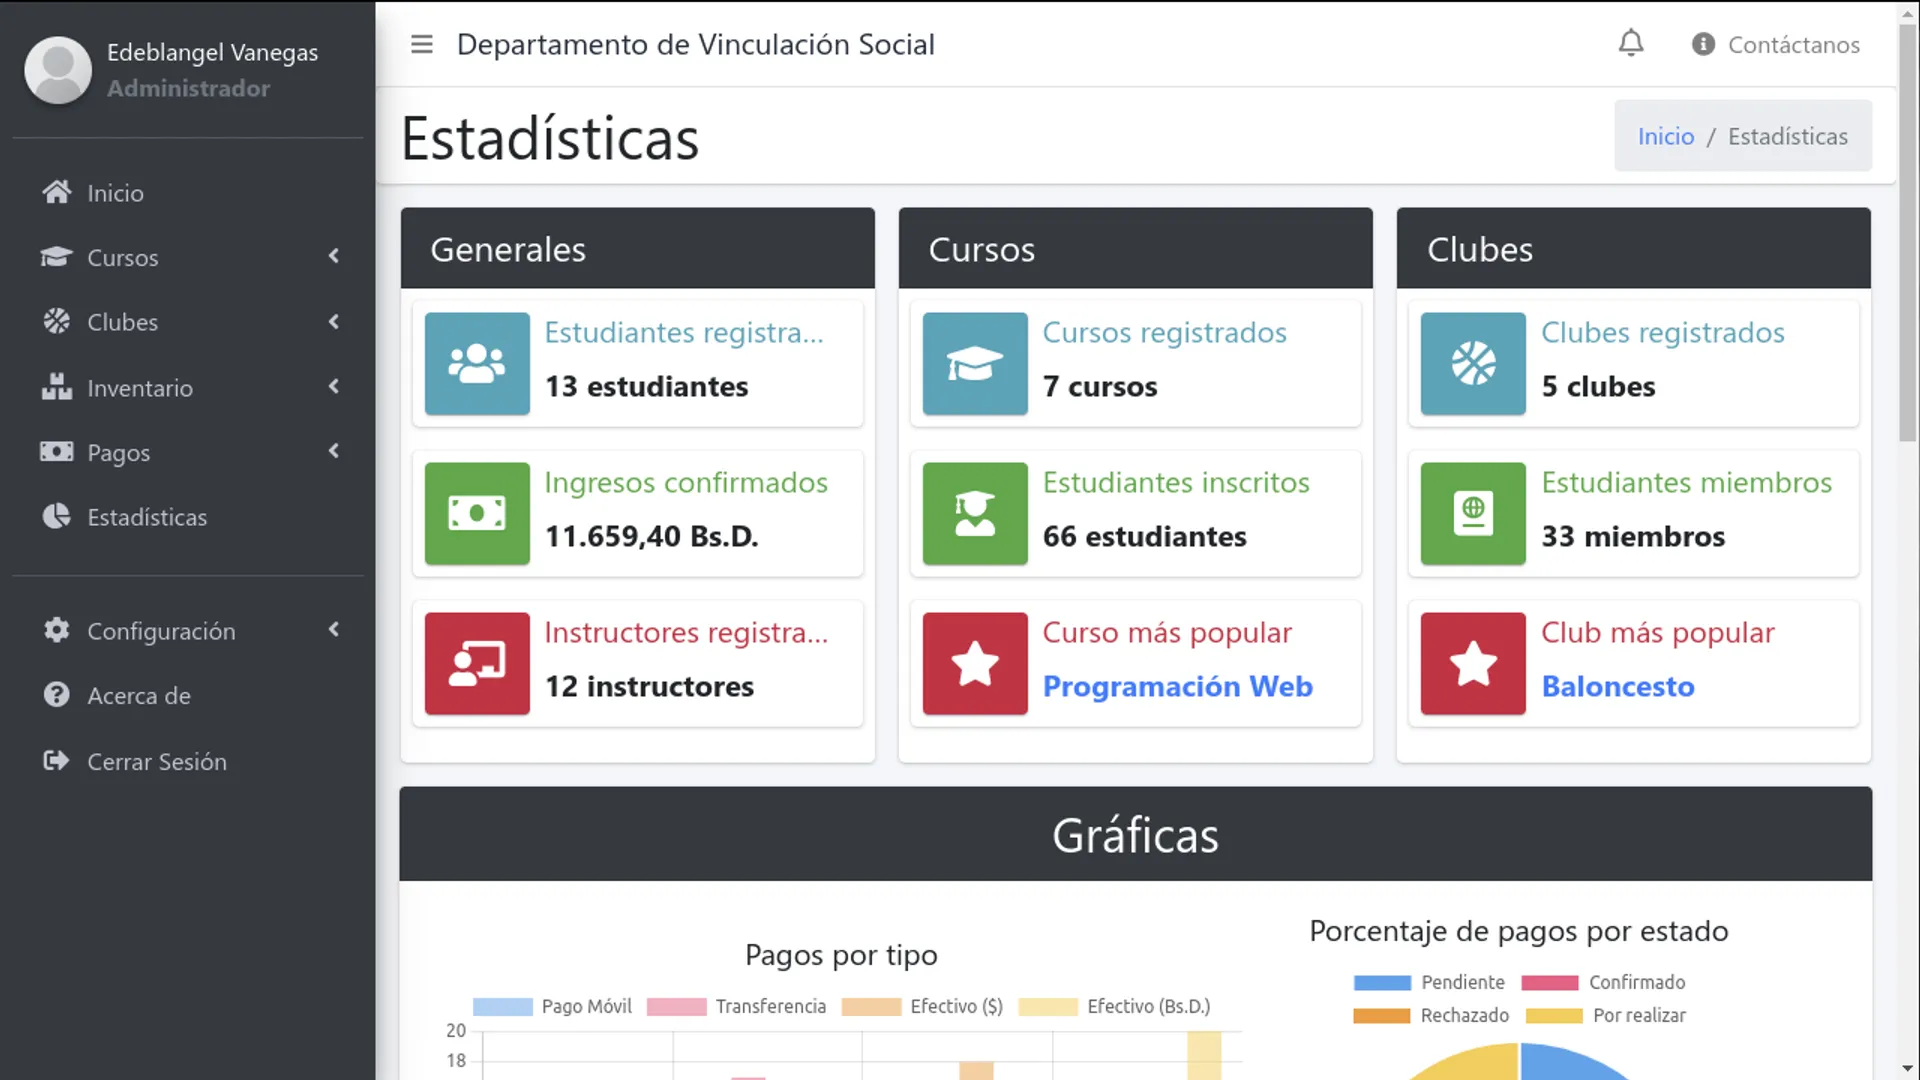Screen dimensions: 1920x1080
Task: Click the Estudiantes inscritos graduate icon tile
Action: tap(975, 514)
